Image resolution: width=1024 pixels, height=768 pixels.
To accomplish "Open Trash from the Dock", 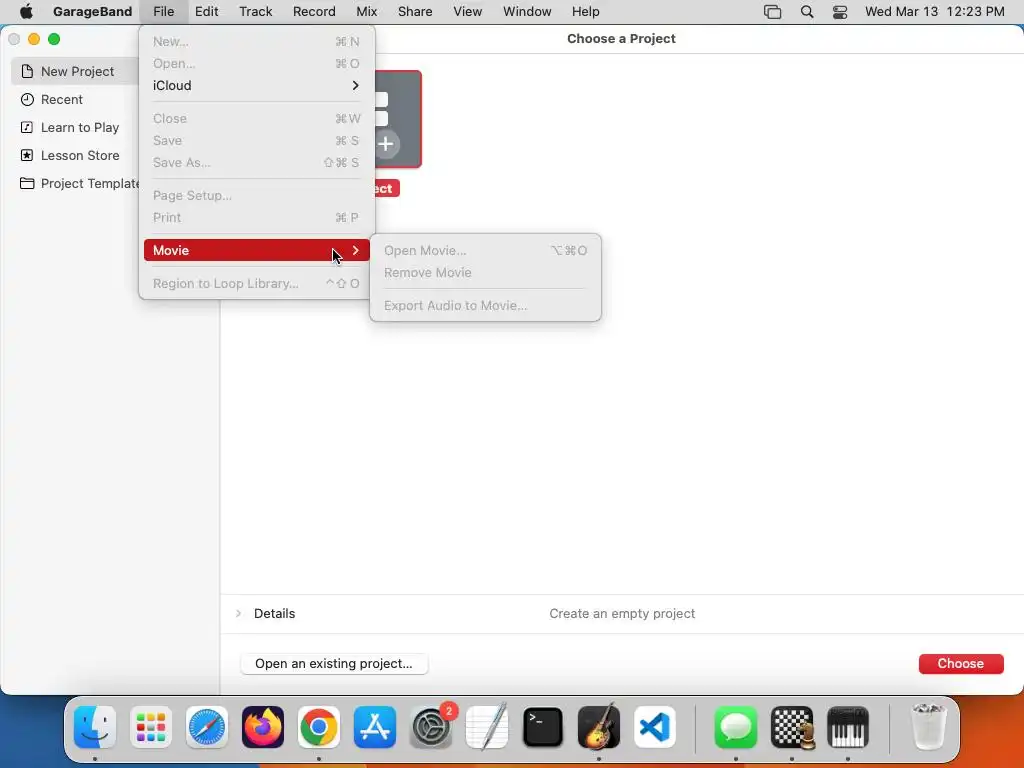I will coord(929,727).
